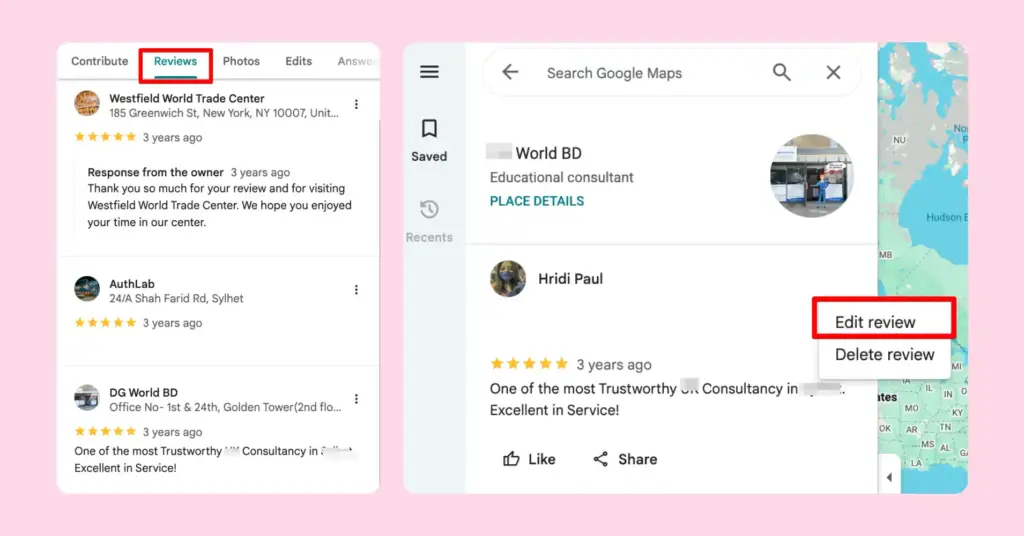The width and height of the screenshot is (1024, 536).
Task: Choose Delete review from menu
Action: click(x=884, y=355)
